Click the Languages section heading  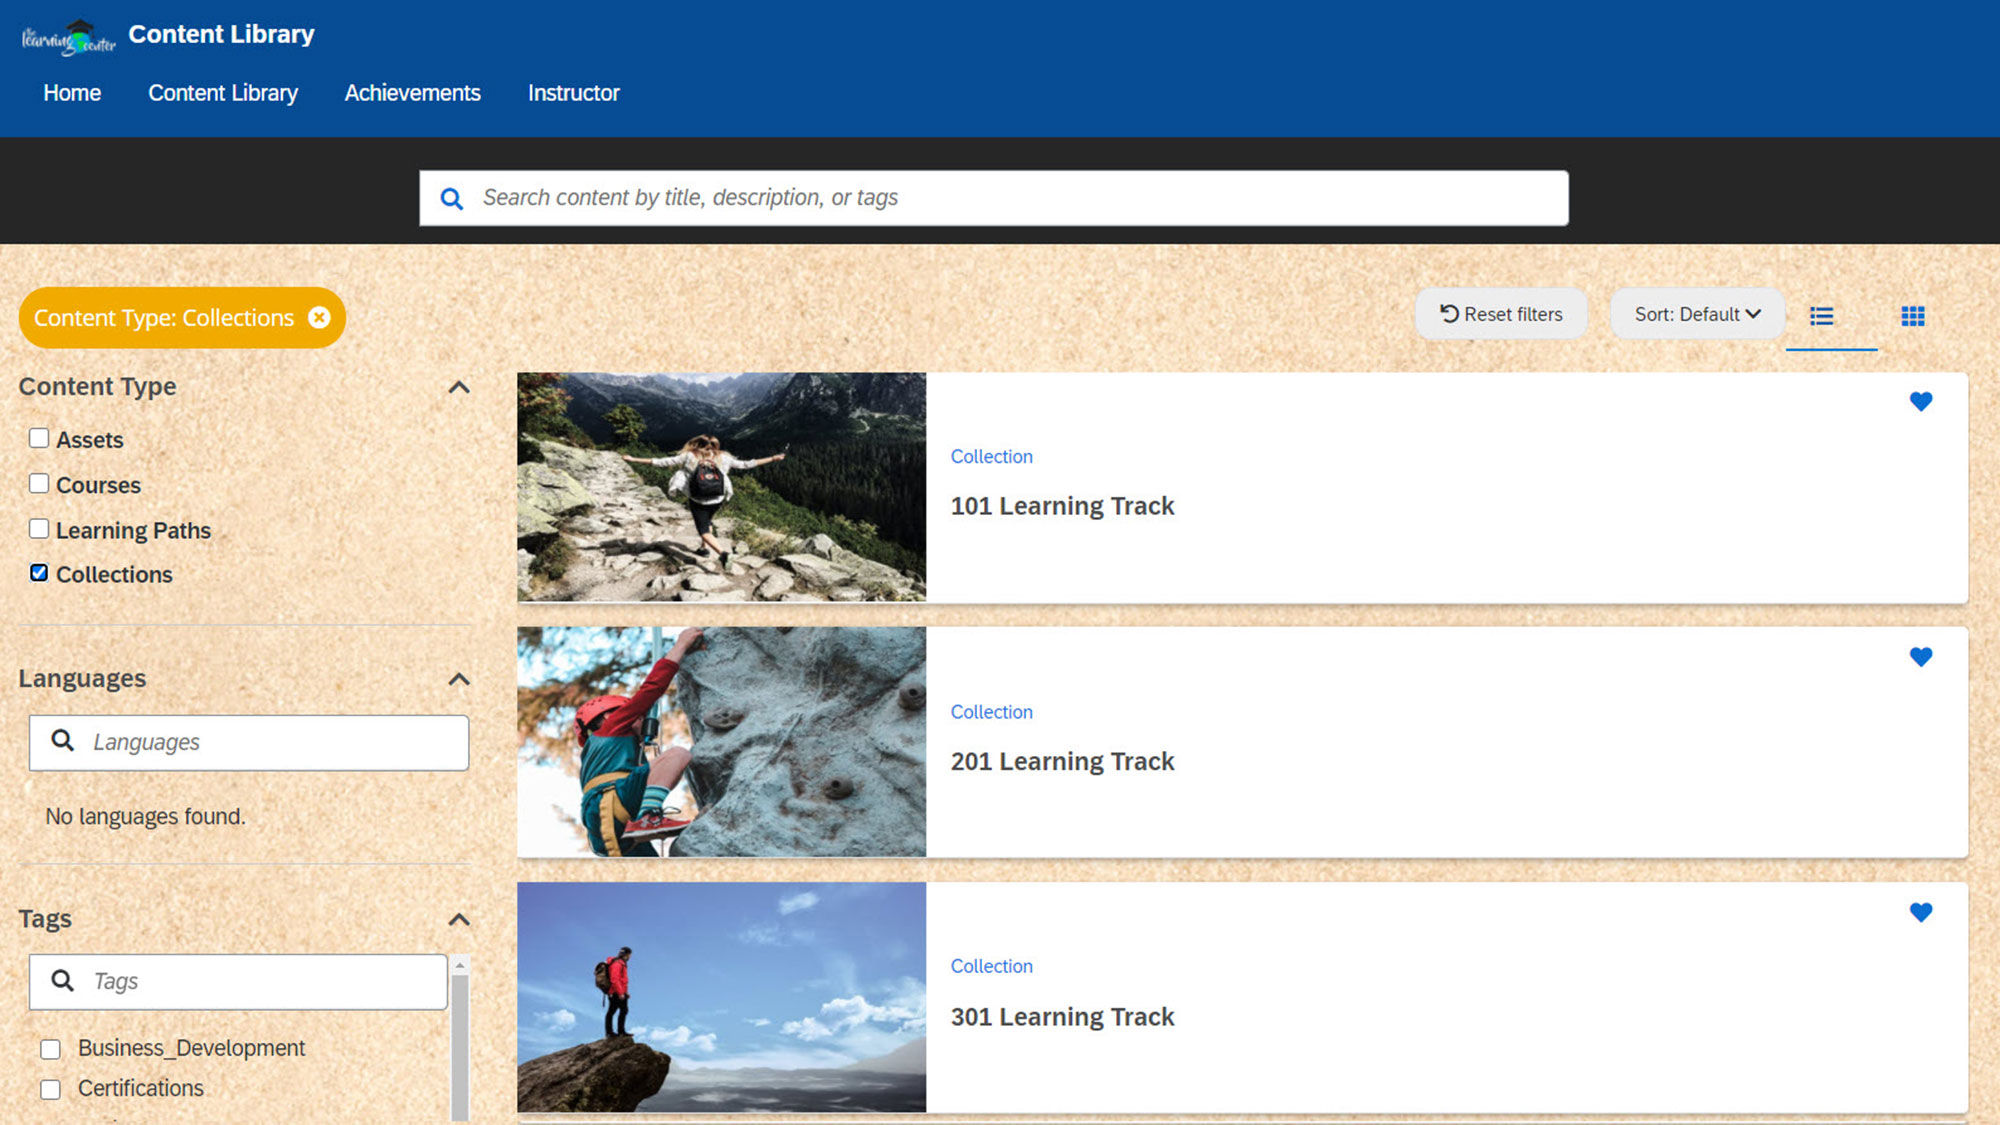click(x=82, y=679)
